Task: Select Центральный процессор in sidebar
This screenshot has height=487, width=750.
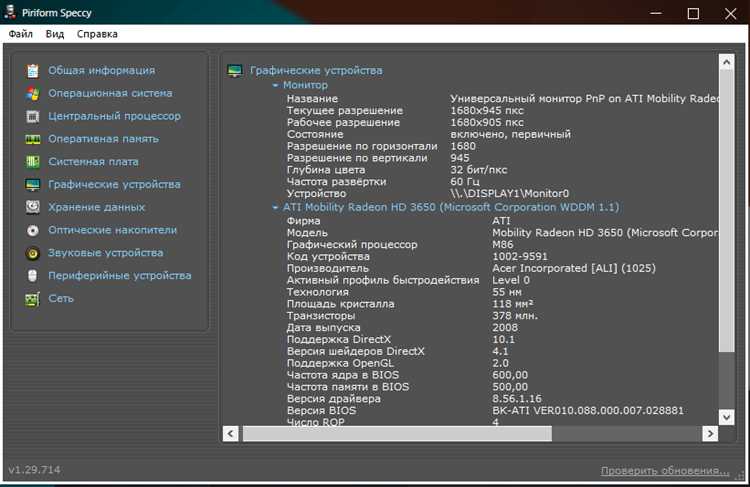Action: tap(114, 116)
